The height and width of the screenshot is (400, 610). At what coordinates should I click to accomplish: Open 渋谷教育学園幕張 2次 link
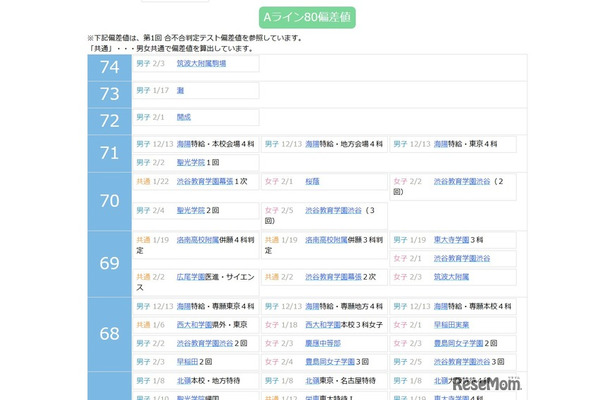[333, 277]
